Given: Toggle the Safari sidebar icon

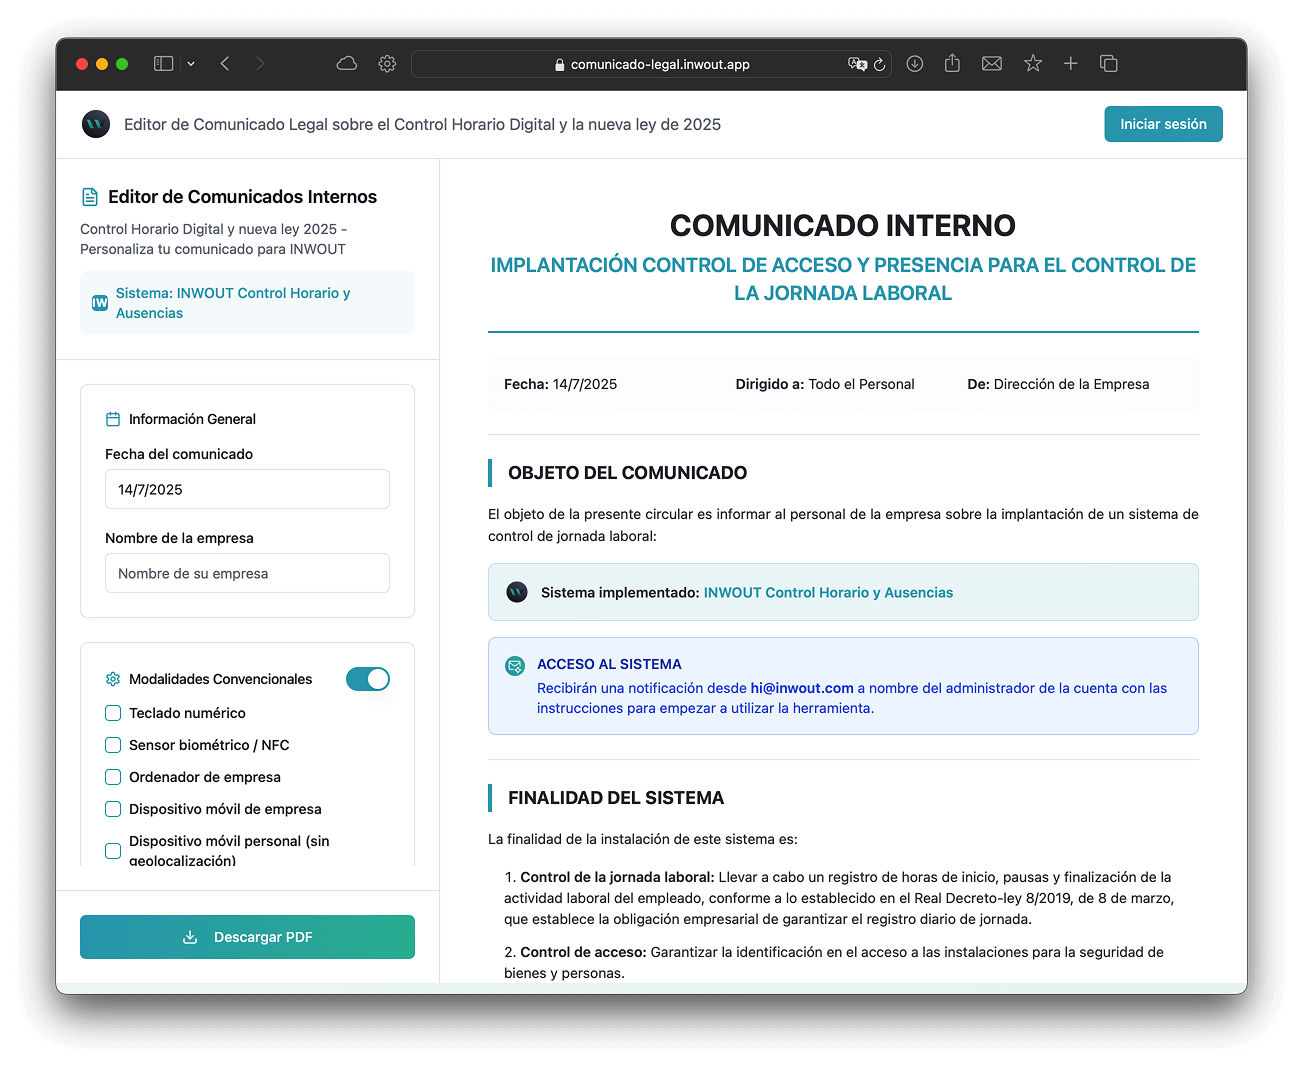Looking at the screenshot, I should coord(163,64).
